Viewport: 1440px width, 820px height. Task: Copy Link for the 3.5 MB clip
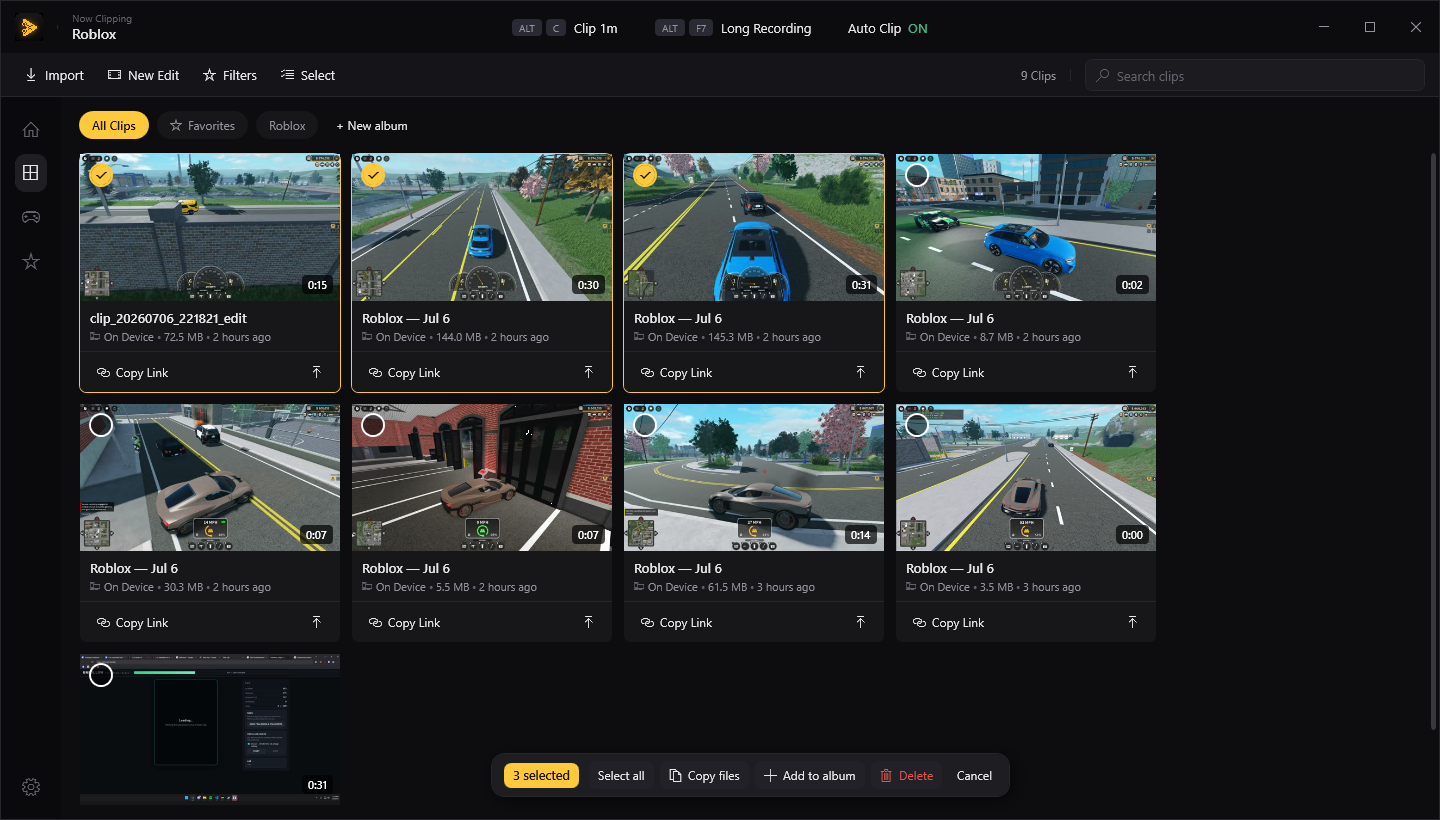(948, 622)
